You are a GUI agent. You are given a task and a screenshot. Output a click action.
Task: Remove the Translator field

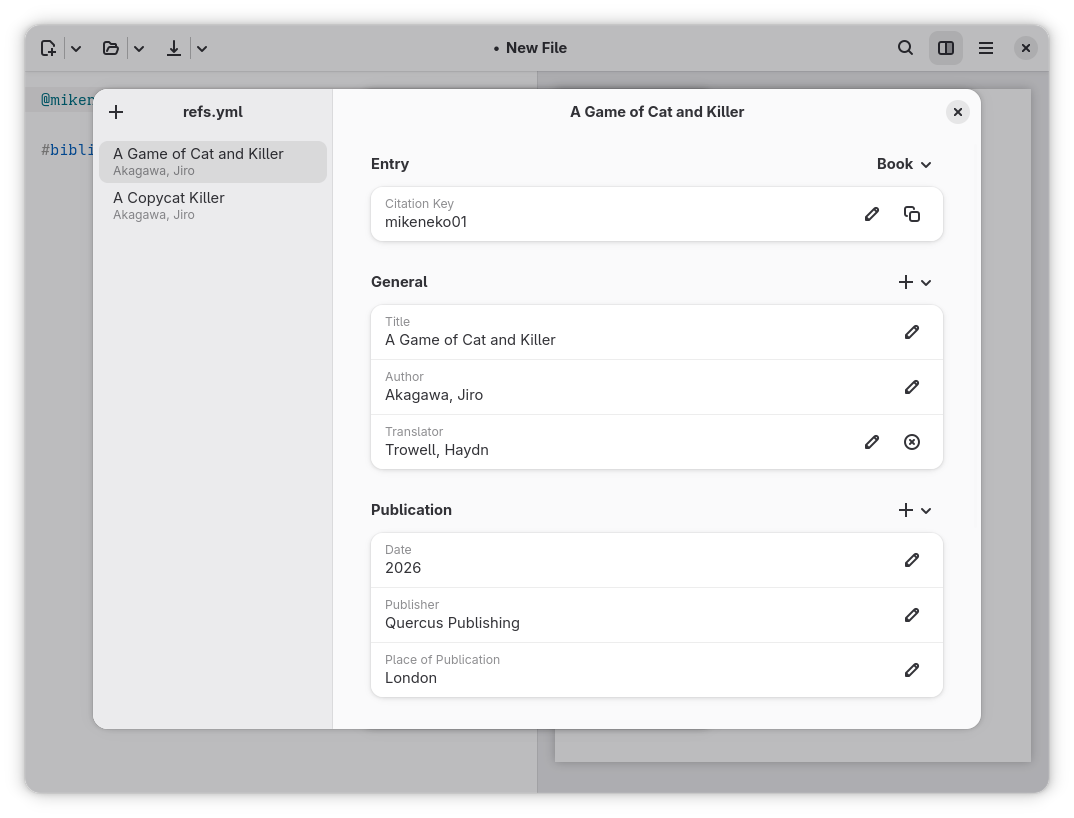[x=912, y=442]
